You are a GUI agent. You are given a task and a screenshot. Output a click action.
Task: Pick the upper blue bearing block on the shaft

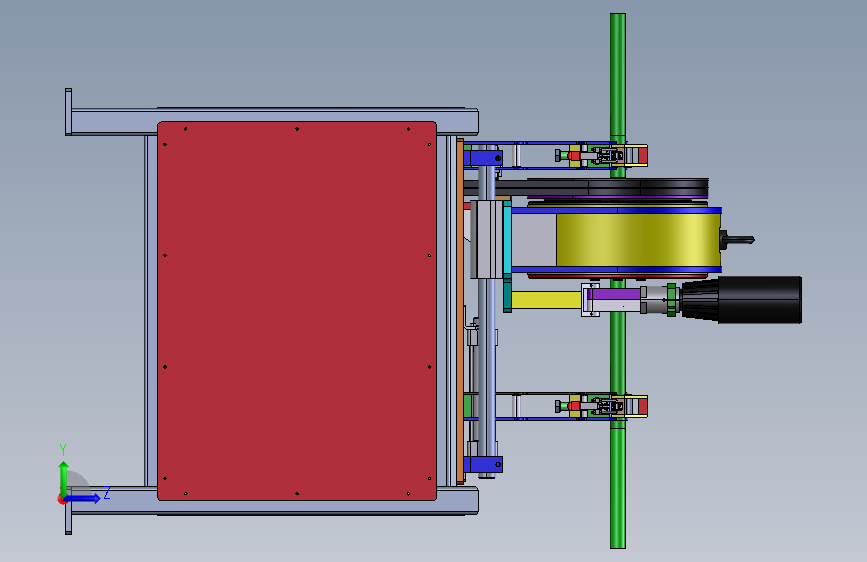[x=483, y=158]
